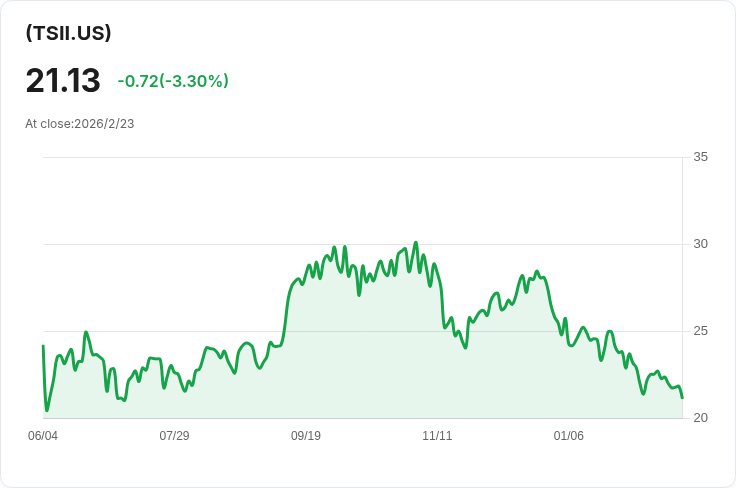Select the 07/29 date label
736x488 pixels.
click(174, 436)
